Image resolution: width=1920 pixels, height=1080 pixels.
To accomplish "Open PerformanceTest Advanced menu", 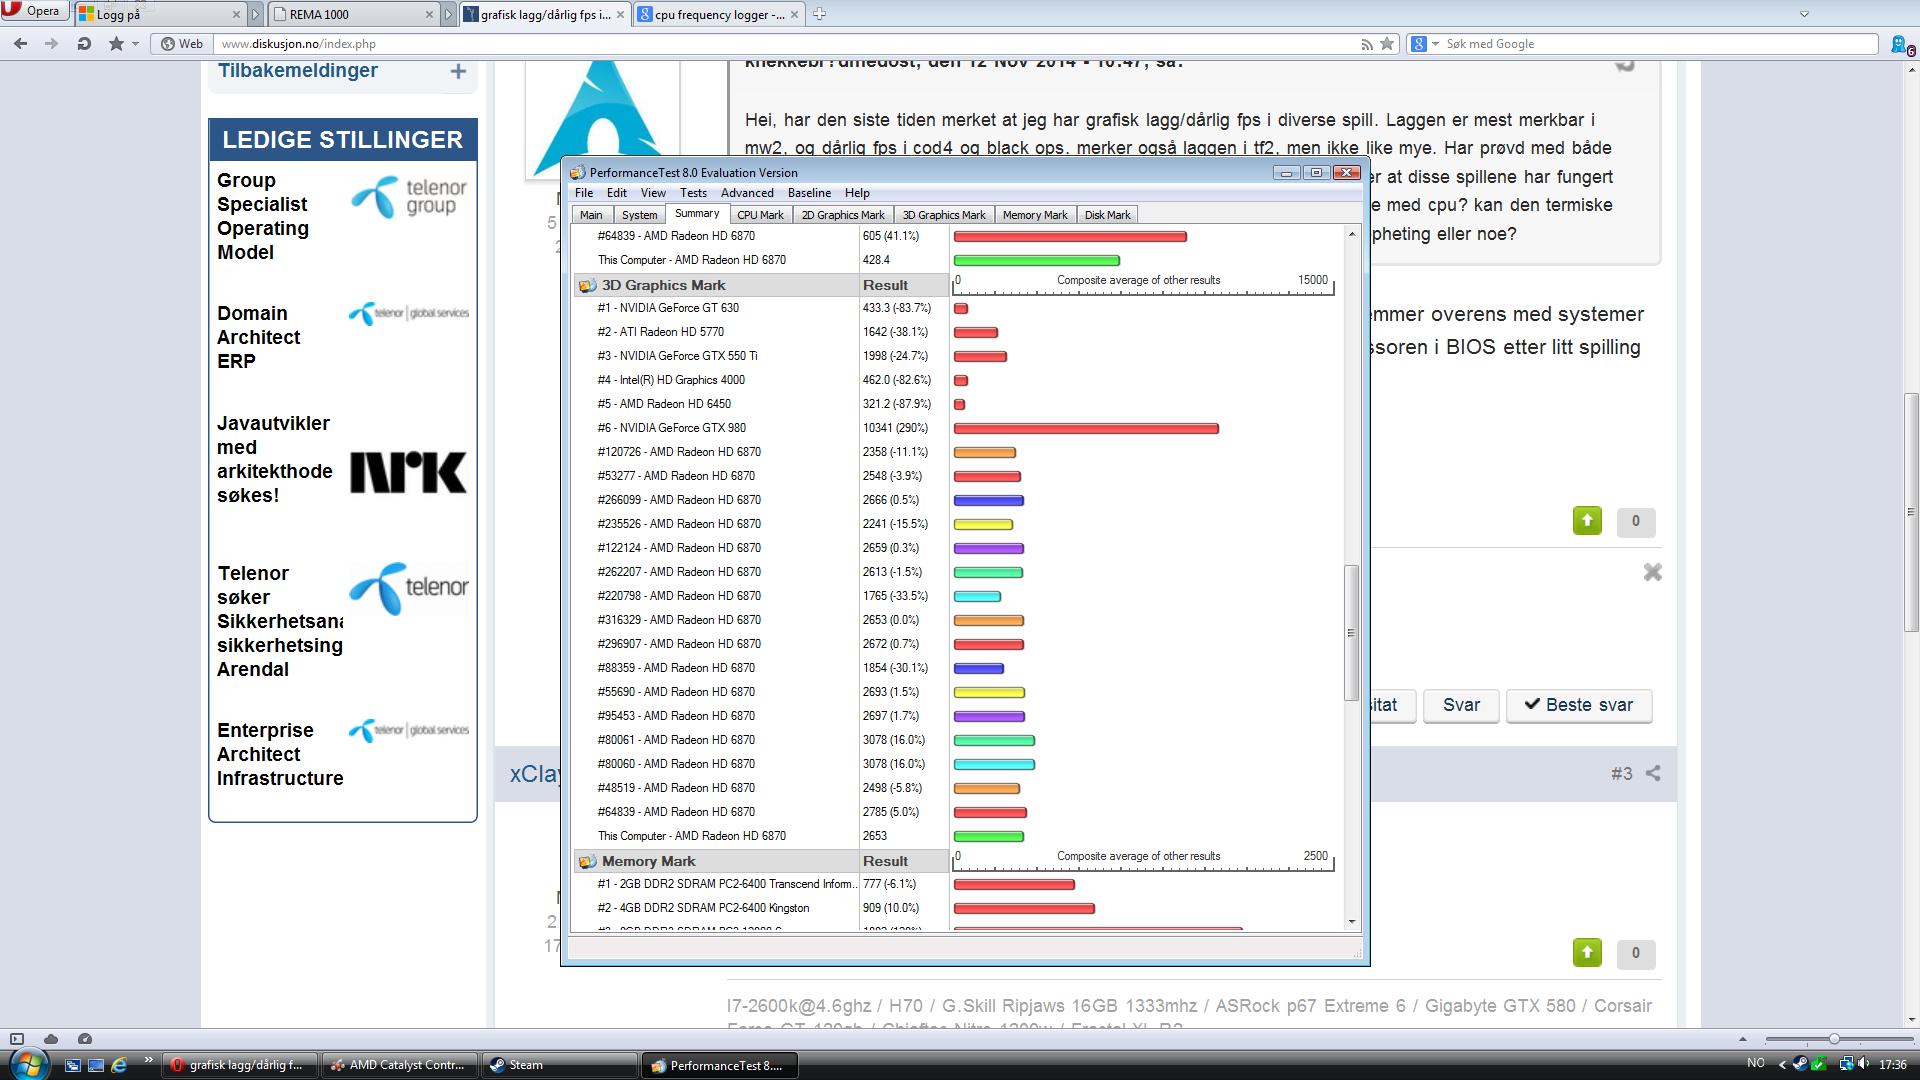I will click(x=747, y=193).
